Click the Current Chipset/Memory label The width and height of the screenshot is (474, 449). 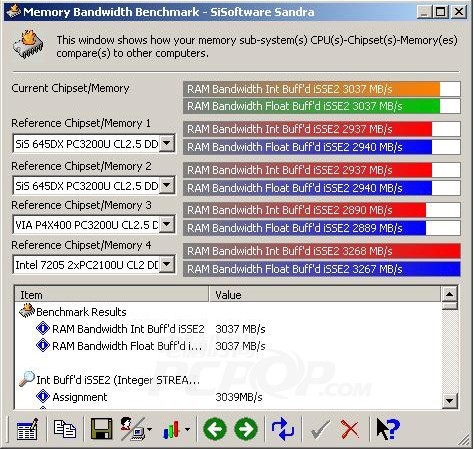(70, 88)
